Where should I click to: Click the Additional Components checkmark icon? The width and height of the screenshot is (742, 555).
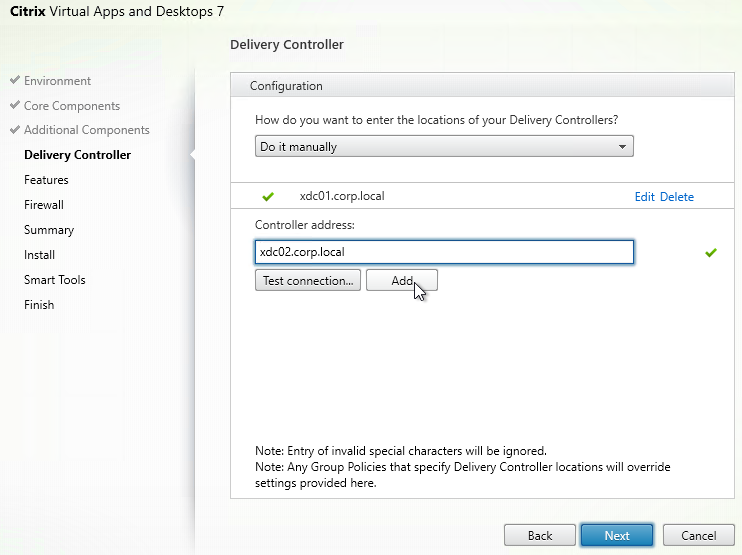click(x=15, y=129)
